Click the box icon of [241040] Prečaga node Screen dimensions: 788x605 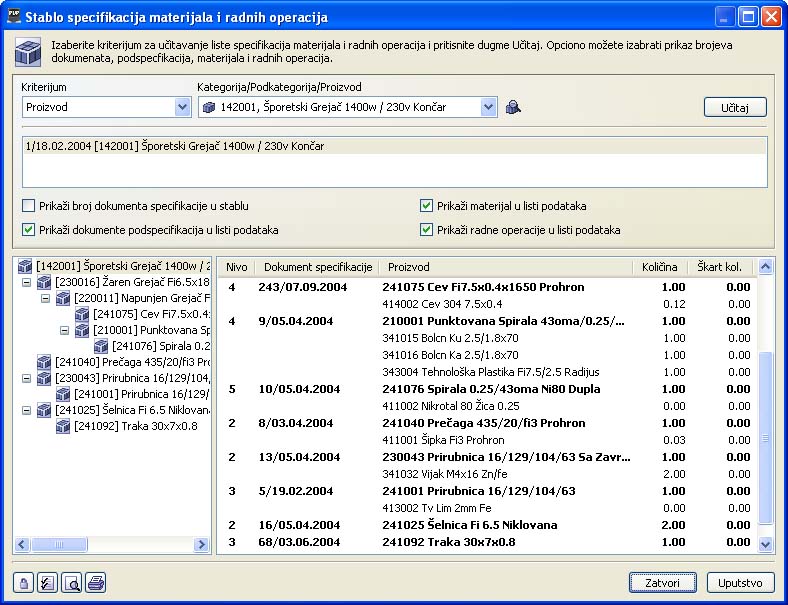coord(44,363)
